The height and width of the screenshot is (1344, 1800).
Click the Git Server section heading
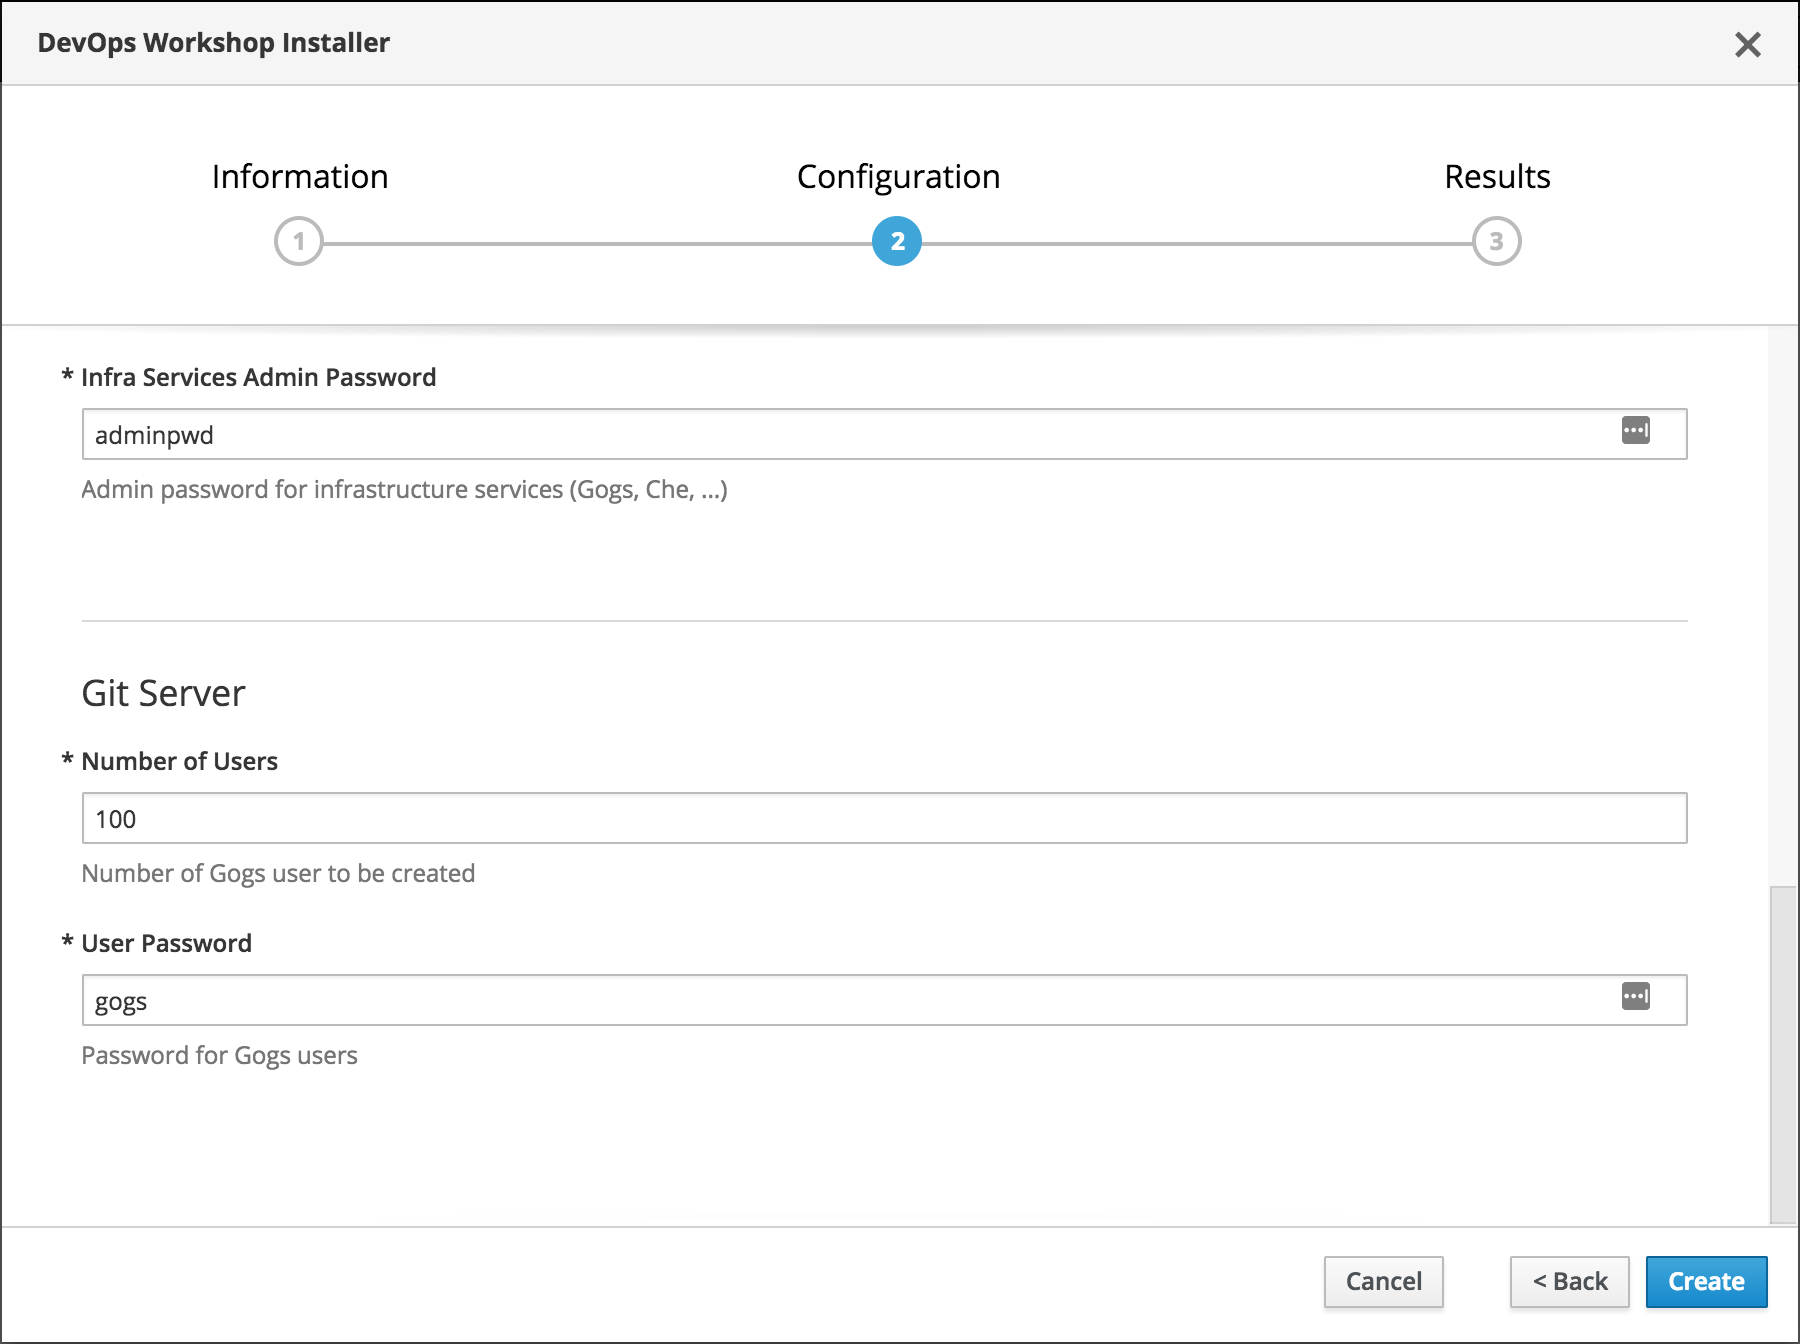[x=163, y=693]
